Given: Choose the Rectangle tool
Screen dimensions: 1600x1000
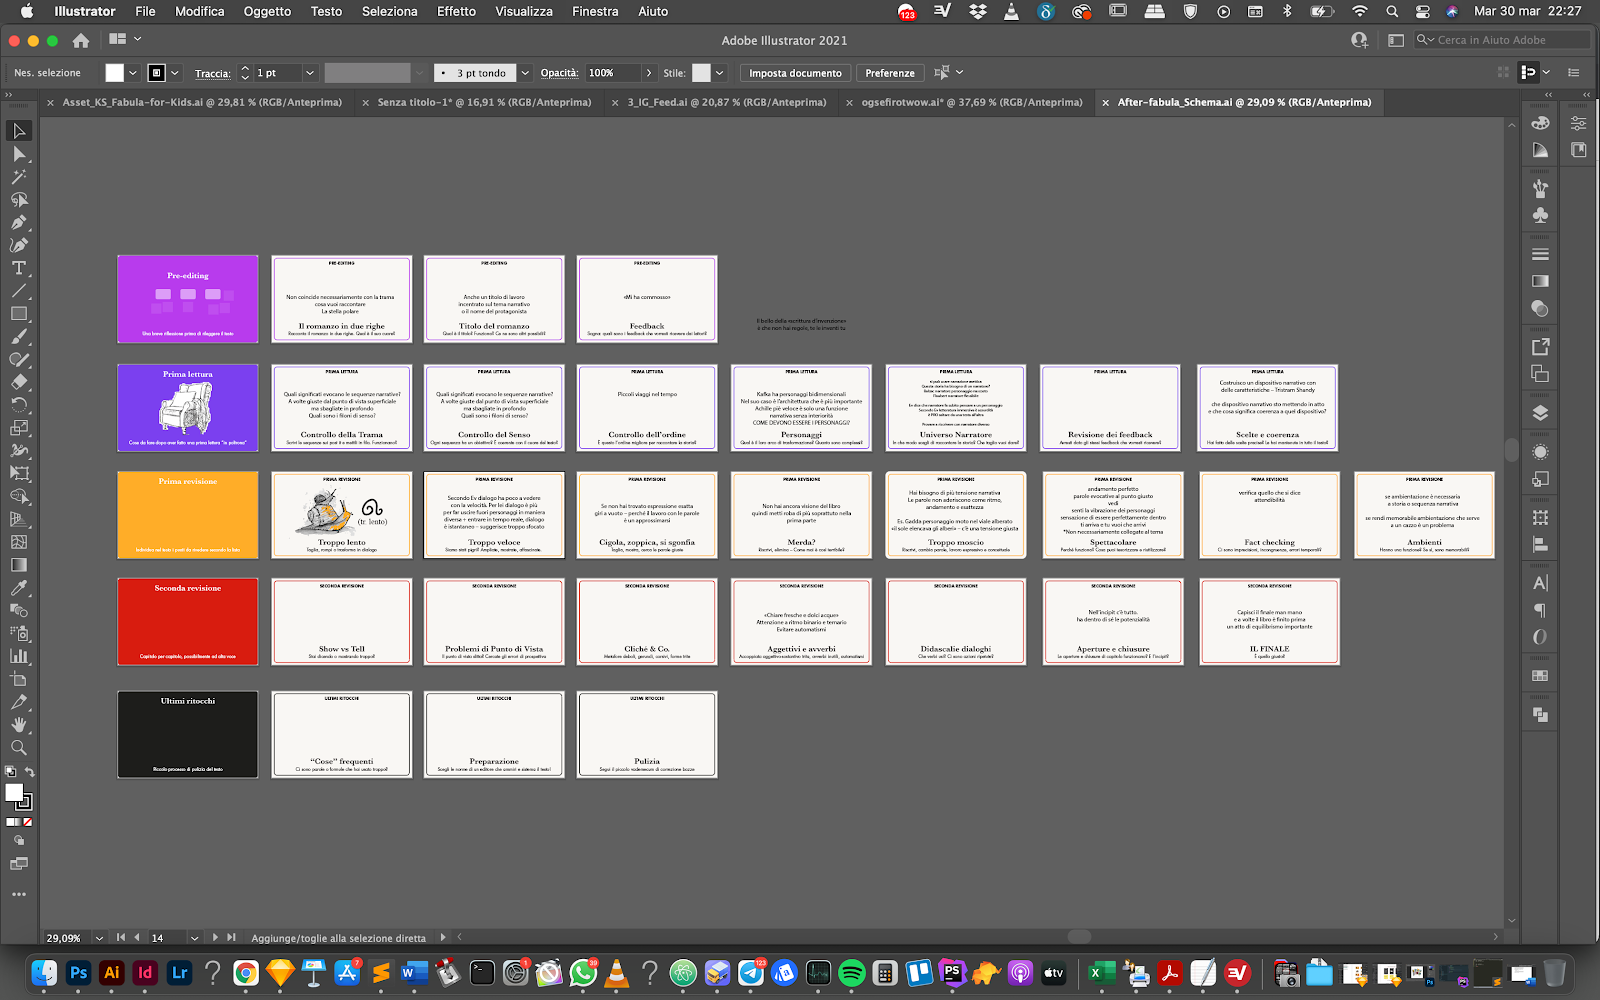Looking at the screenshot, I should [x=19, y=314].
